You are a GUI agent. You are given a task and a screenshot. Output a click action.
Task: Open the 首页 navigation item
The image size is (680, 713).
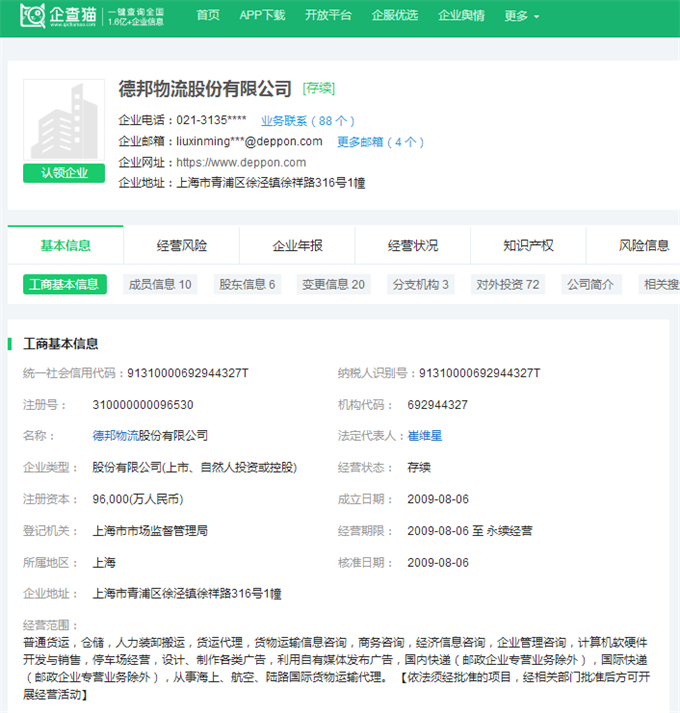pos(208,15)
